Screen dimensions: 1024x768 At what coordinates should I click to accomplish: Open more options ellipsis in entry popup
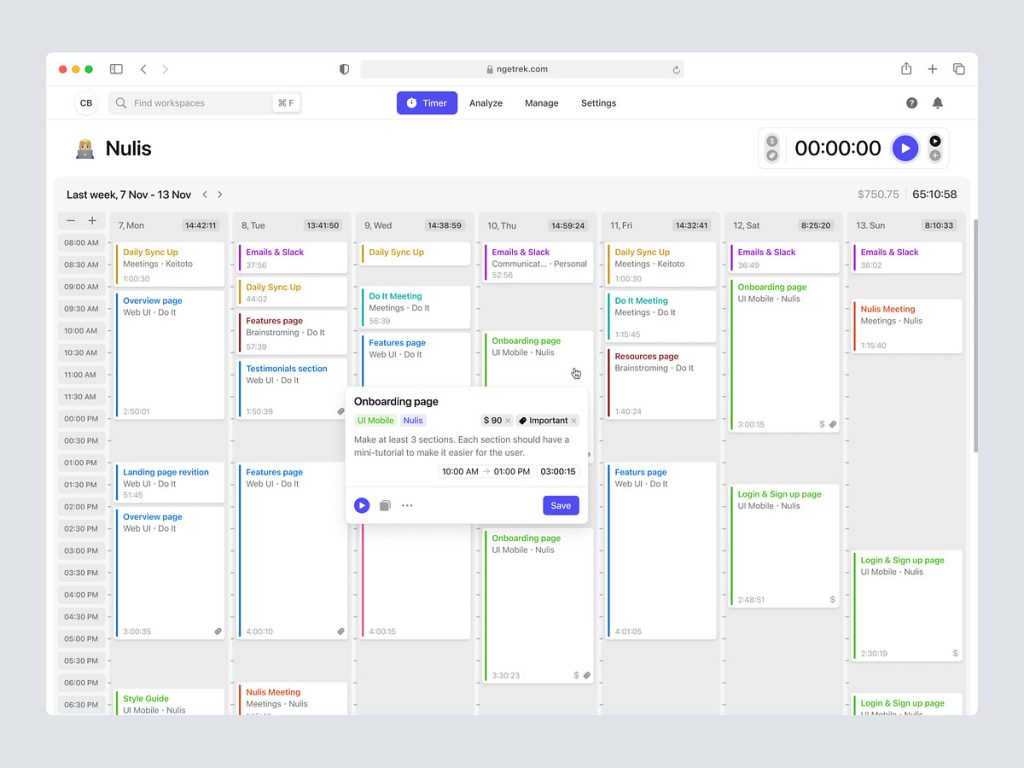click(x=407, y=506)
